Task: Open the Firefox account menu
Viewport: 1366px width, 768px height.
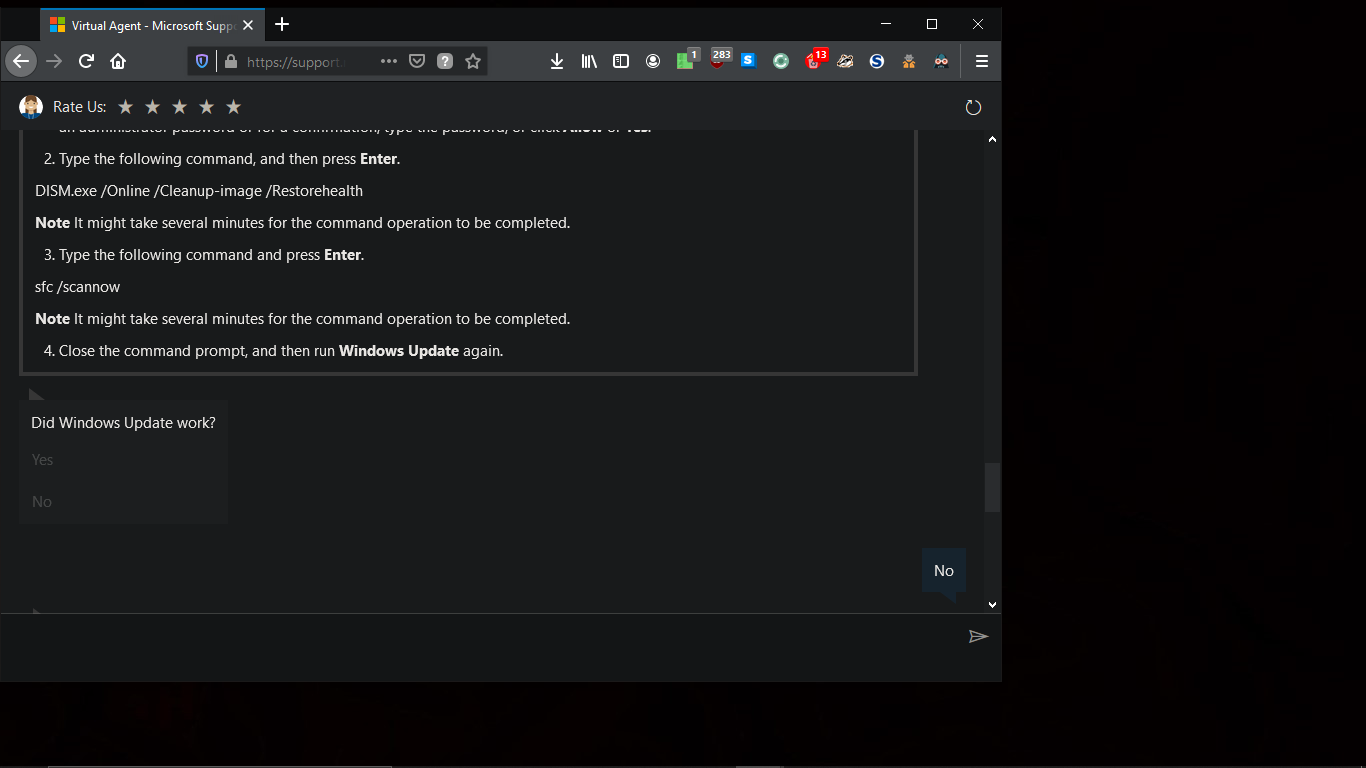Action: (x=653, y=61)
